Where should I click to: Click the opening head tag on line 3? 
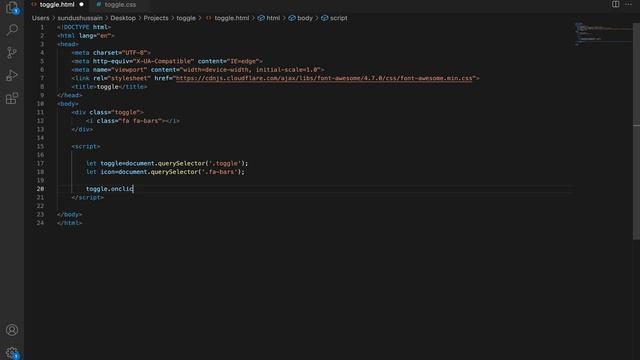coord(68,44)
